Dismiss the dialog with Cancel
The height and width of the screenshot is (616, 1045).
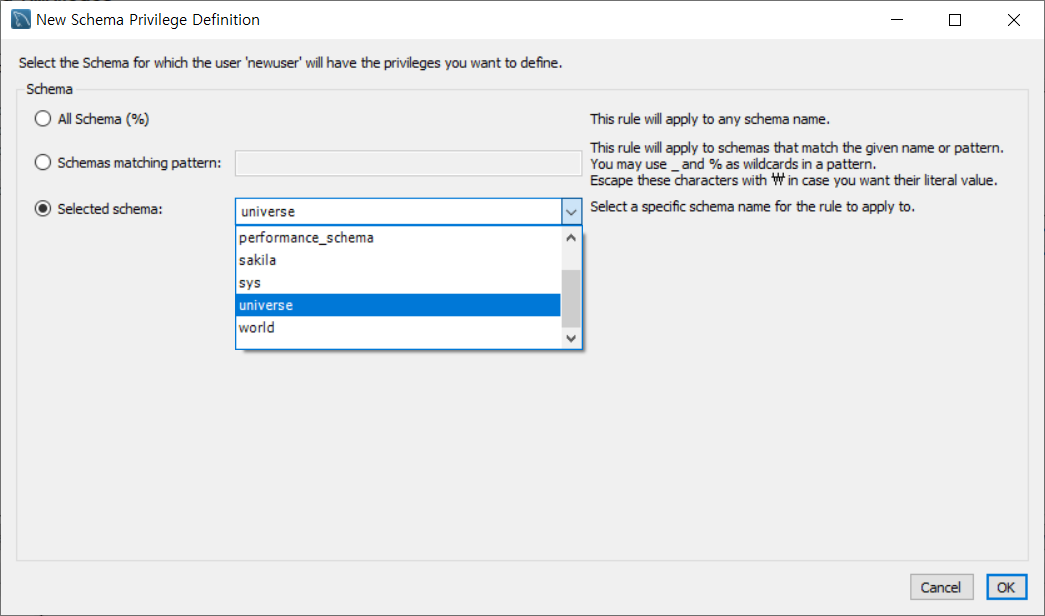[941, 587]
